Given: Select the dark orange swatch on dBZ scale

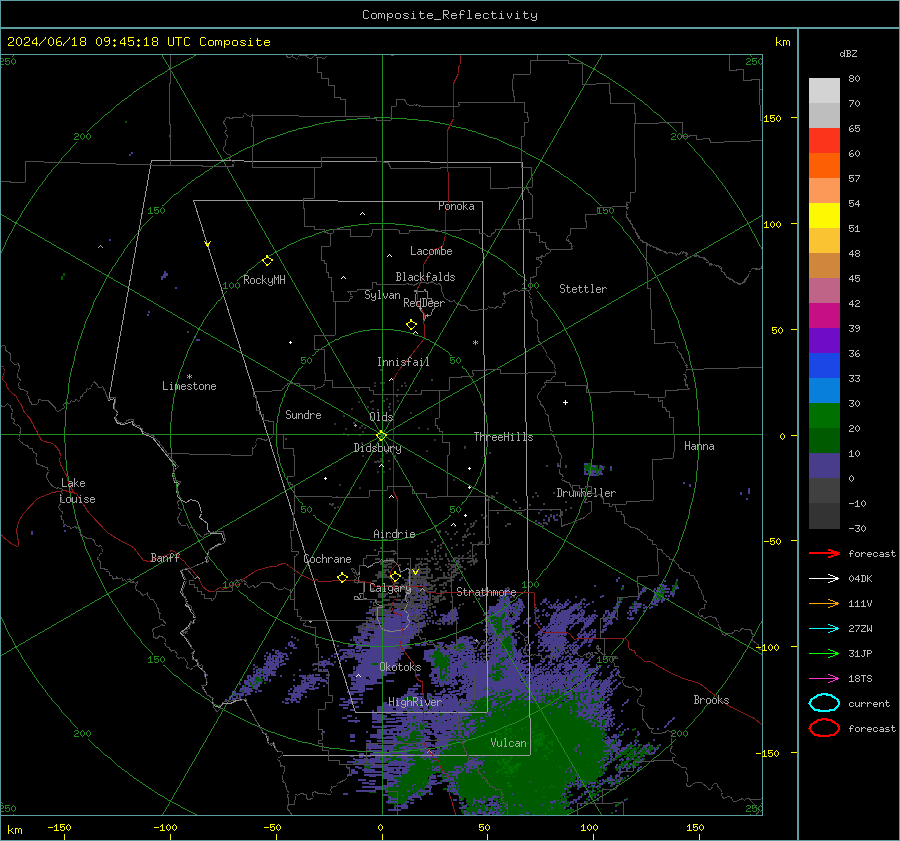Looking at the screenshot, I should click(824, 165).
